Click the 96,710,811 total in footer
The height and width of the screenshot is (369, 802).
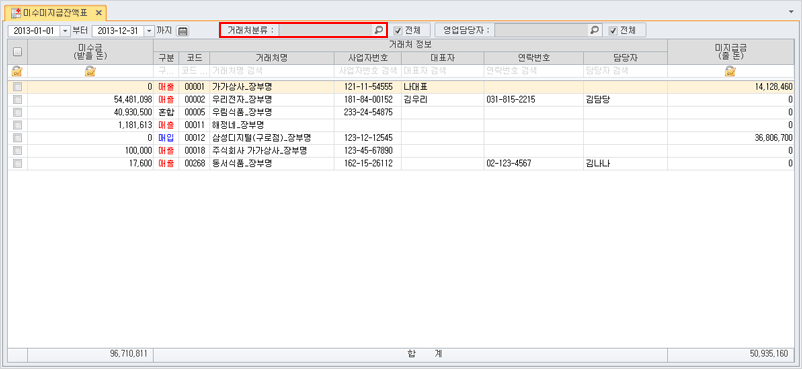click(x=128, y=353)
